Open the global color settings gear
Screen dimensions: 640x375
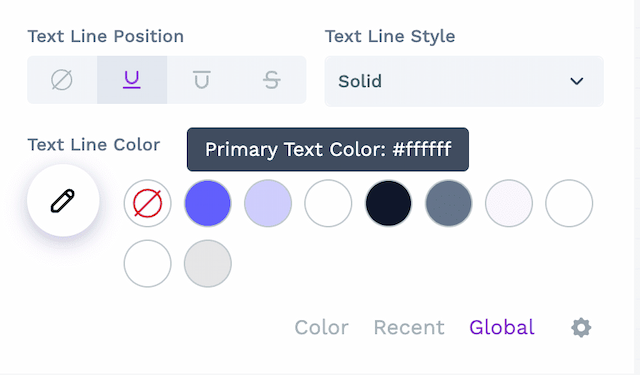pos(581,328)
